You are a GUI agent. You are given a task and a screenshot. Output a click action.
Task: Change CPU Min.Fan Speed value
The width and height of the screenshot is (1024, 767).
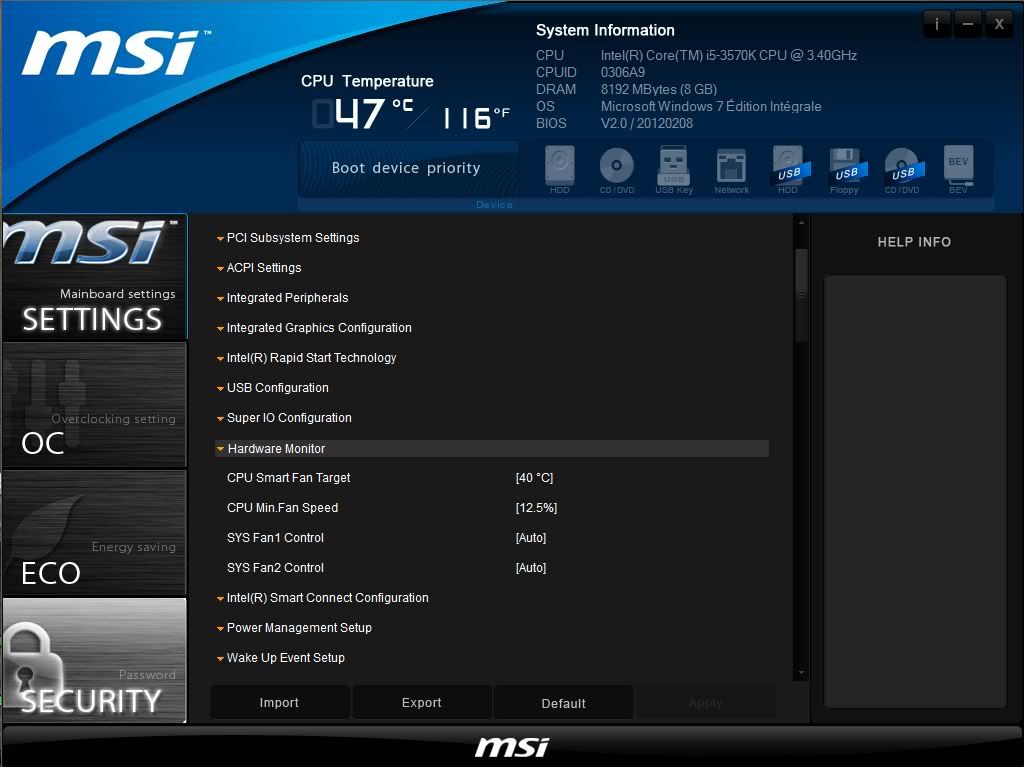coord(536,508)
